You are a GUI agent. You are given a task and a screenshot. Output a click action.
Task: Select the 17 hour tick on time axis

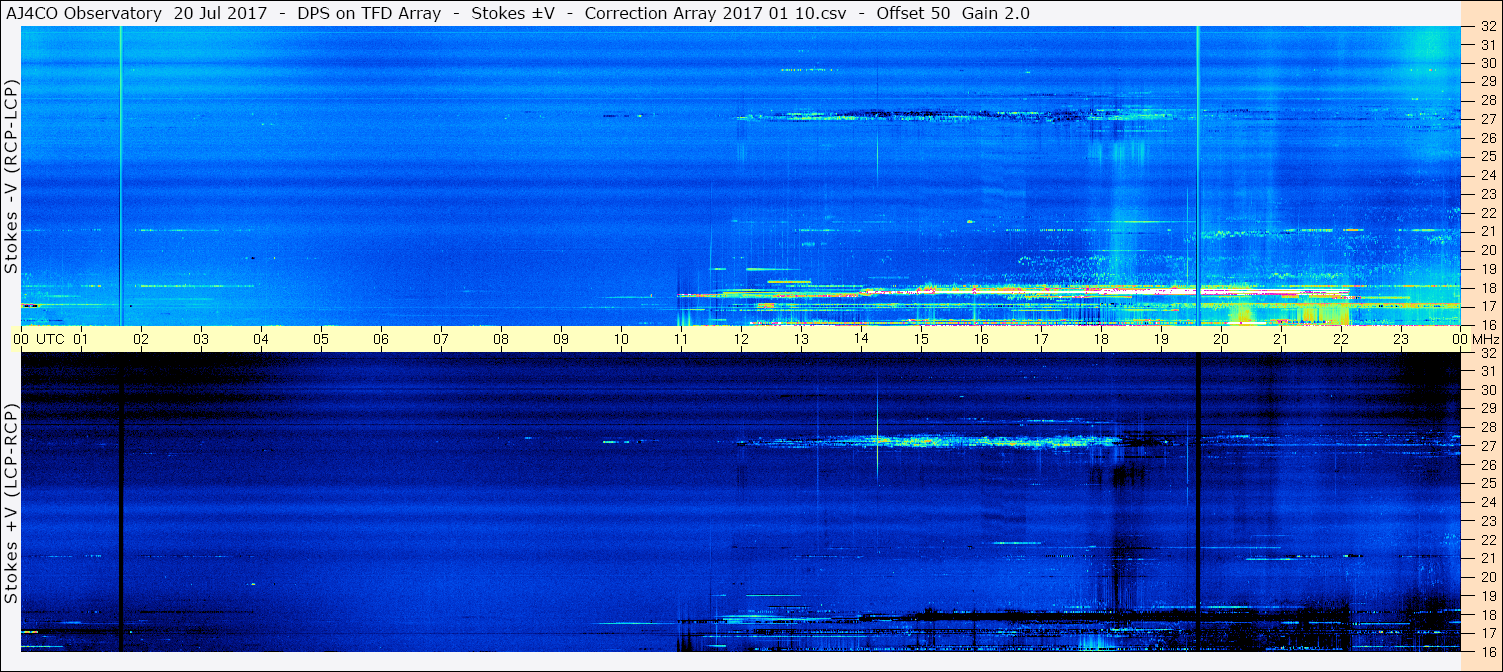click(1041, 339)
